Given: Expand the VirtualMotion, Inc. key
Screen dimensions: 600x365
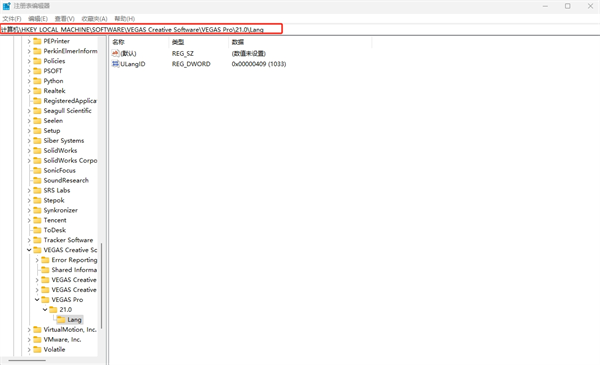Looking at the screenshot, I should point(29,329).
